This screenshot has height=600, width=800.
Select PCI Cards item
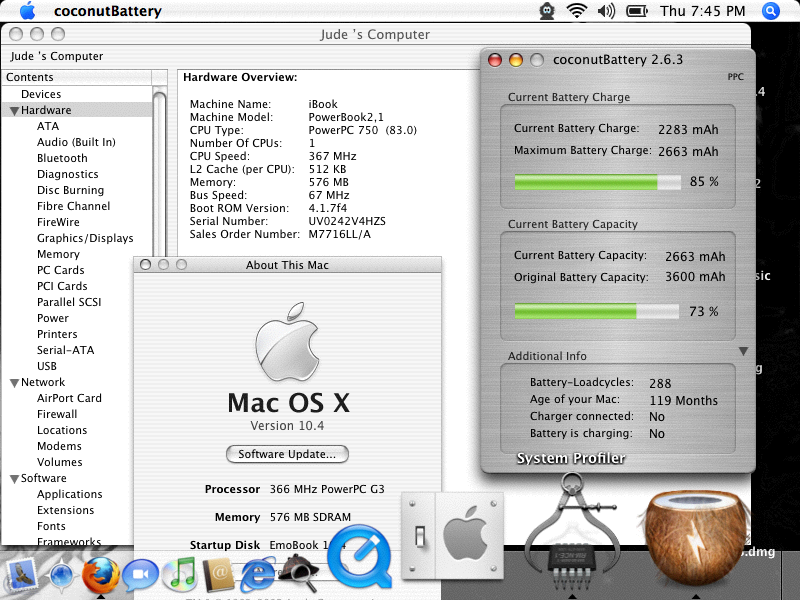tap(62, 286)
